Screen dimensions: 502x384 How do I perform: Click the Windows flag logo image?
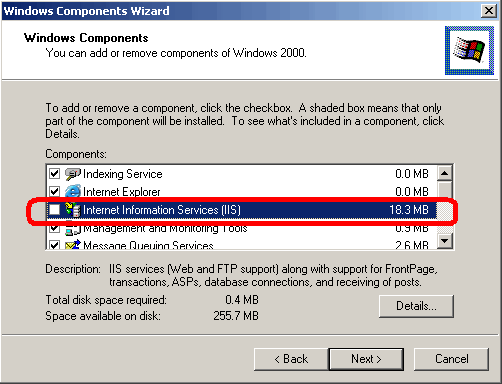click(469, 50)
